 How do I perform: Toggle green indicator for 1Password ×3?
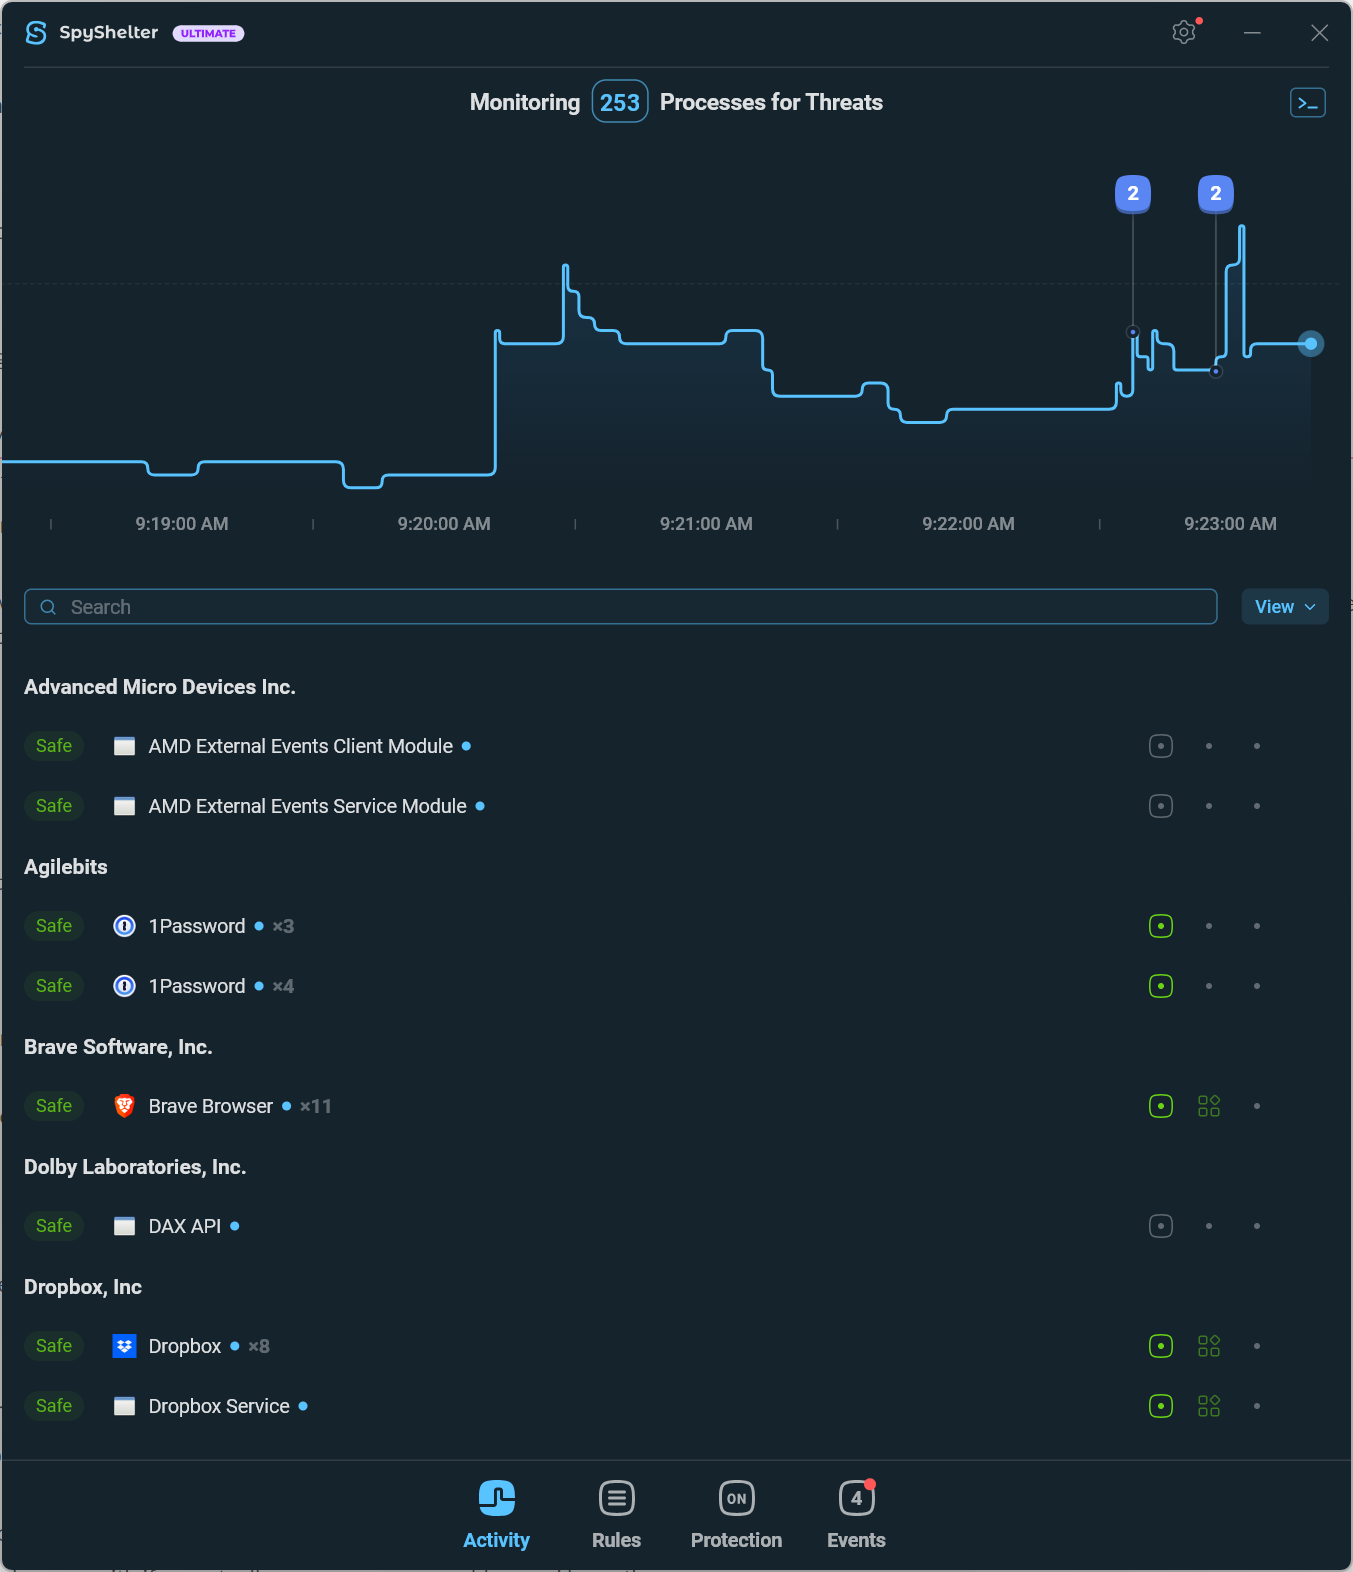pyautogui.click(x=1161, y=926)
